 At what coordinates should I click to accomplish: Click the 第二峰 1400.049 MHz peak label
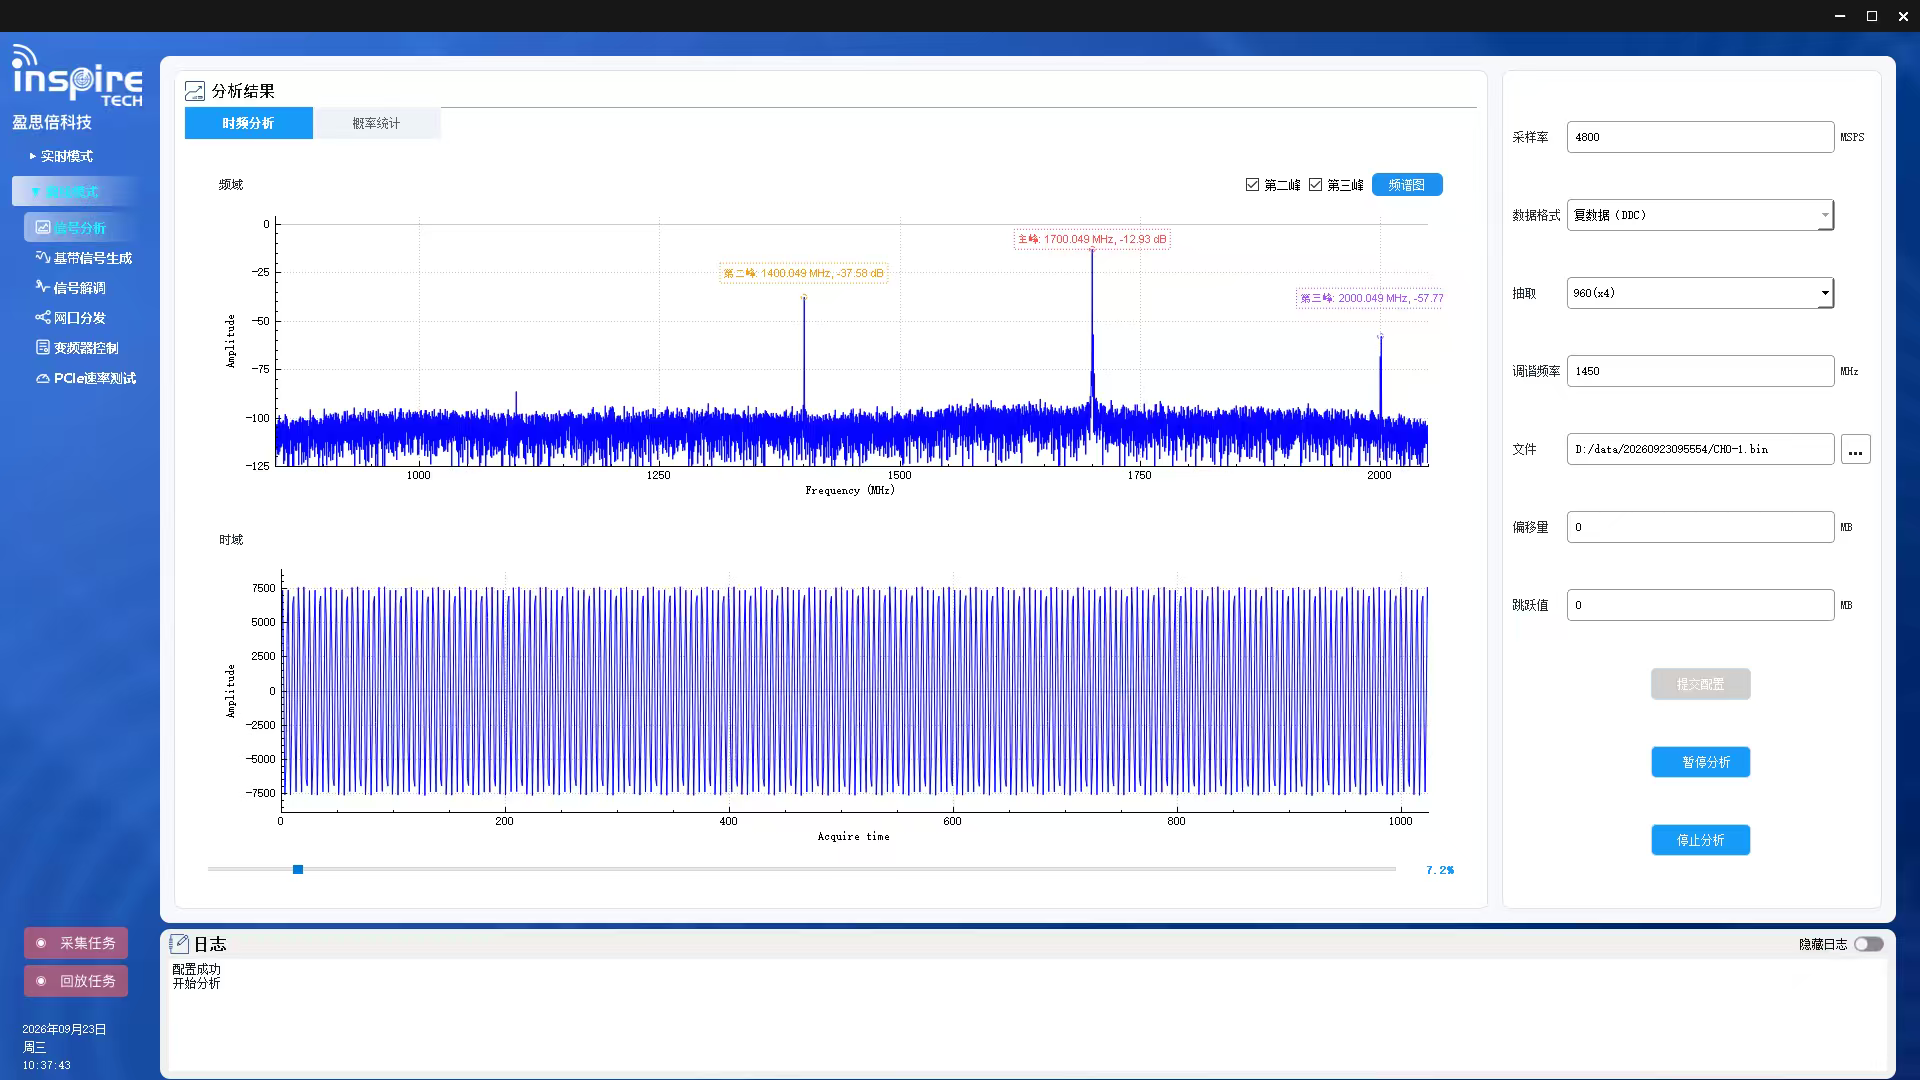(803, 273)
